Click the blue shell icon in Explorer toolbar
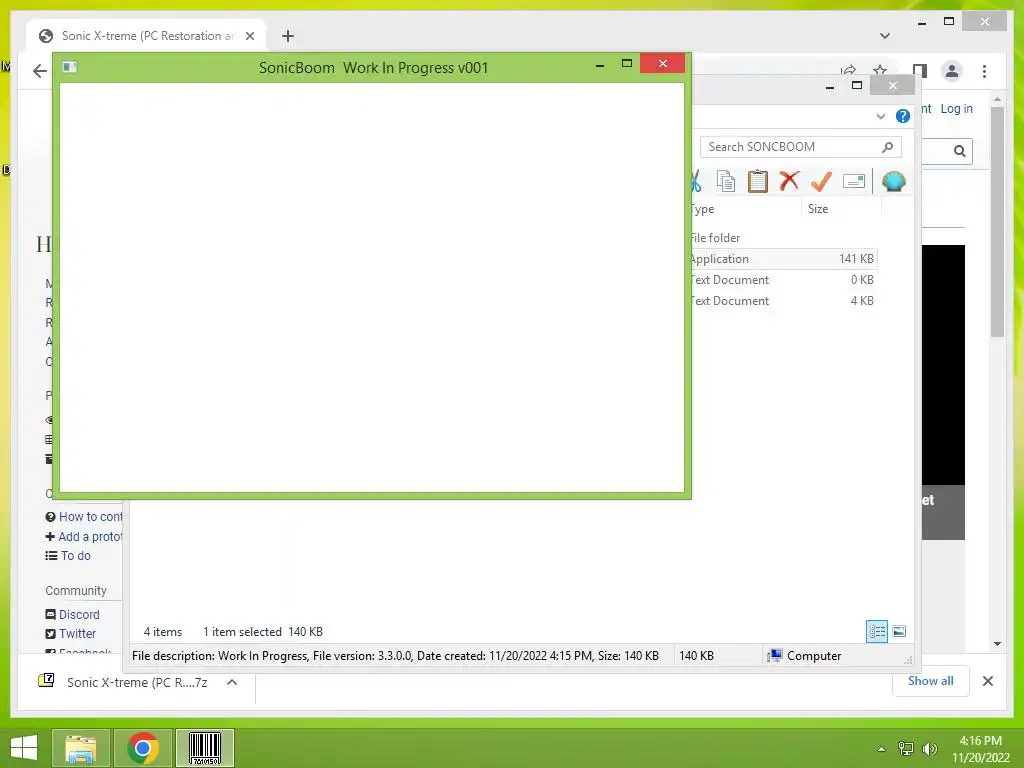The width and height of the screenshot is (1024, 768). click(x=893, y=181)
